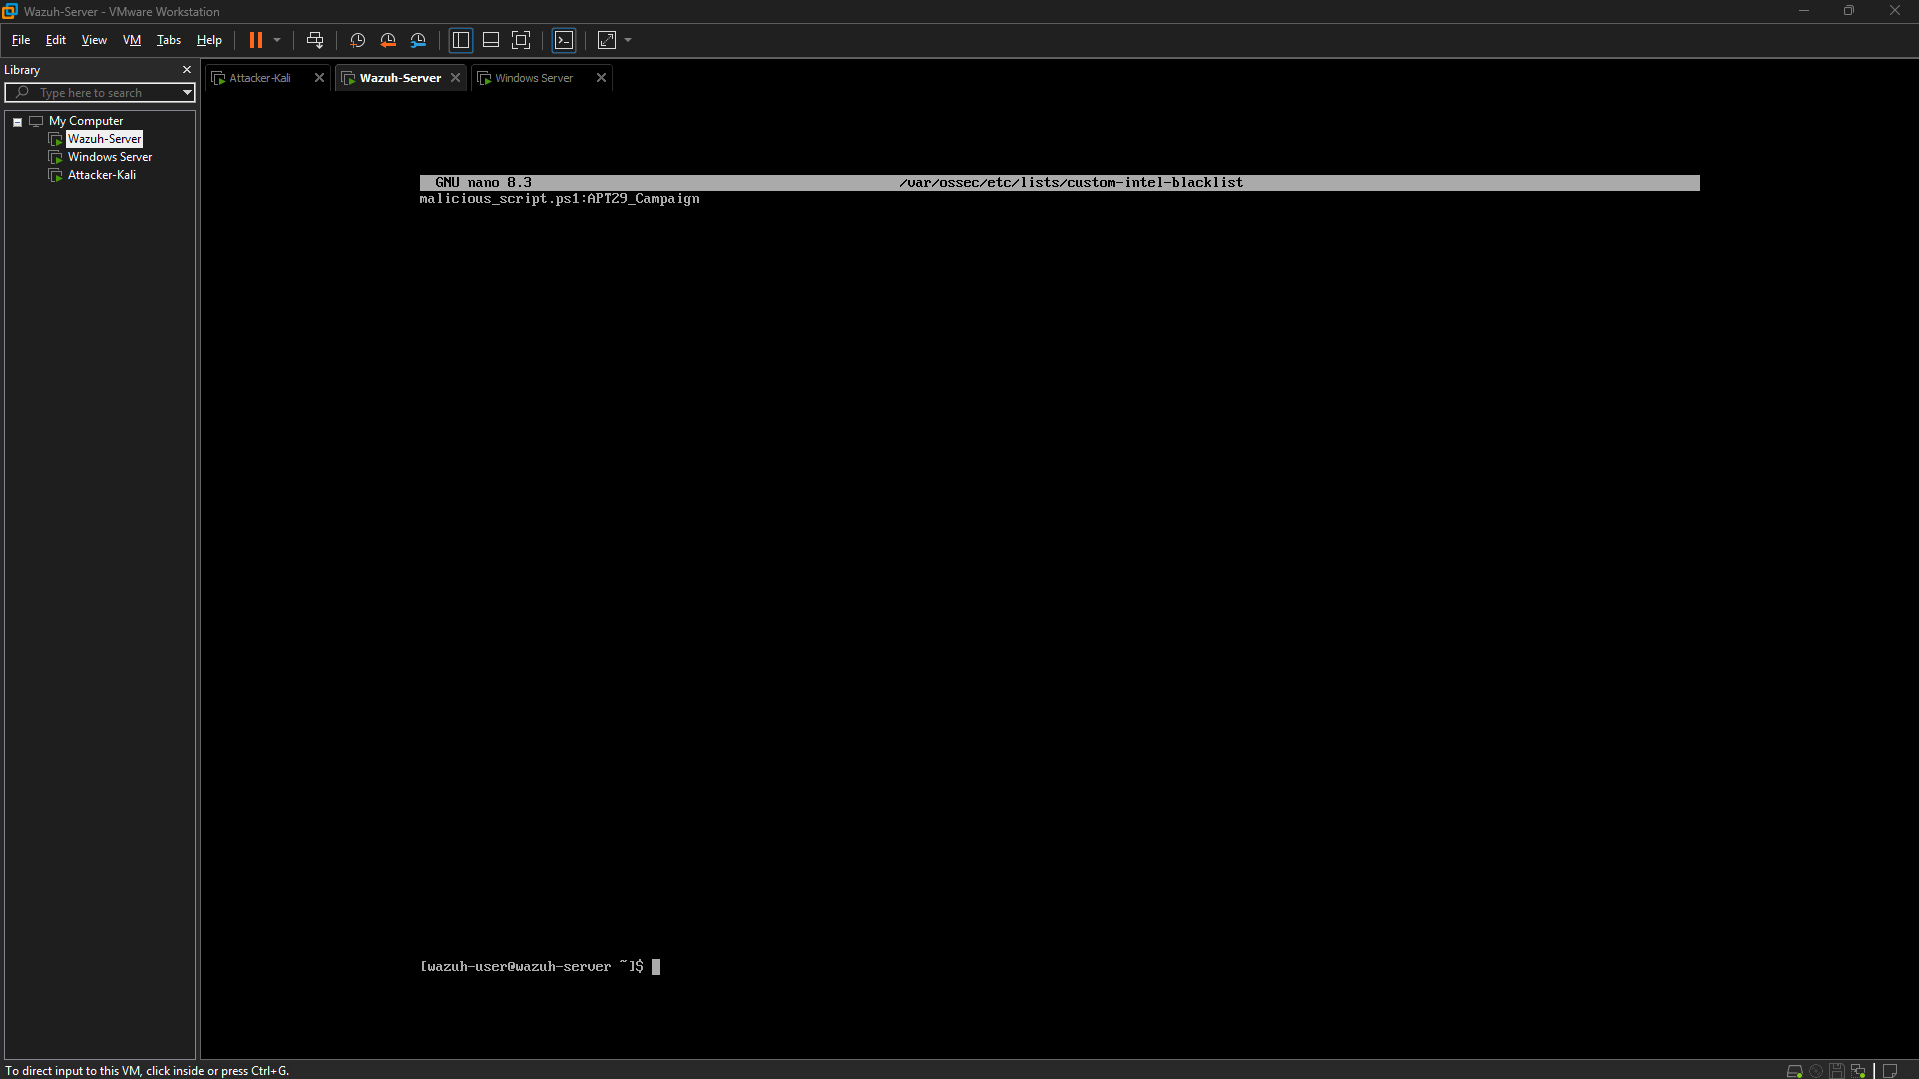Click the Library panel title label
This screenshot has width=1919, height=1079.
coord(22,70)
